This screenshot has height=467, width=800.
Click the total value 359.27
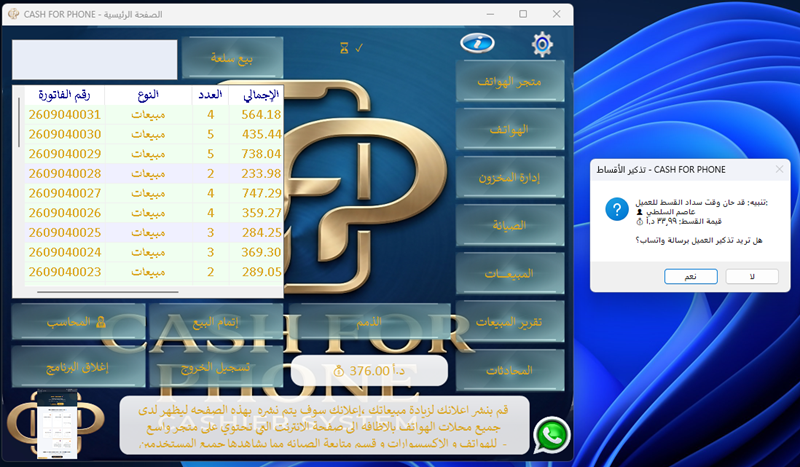tap(261, 213)
